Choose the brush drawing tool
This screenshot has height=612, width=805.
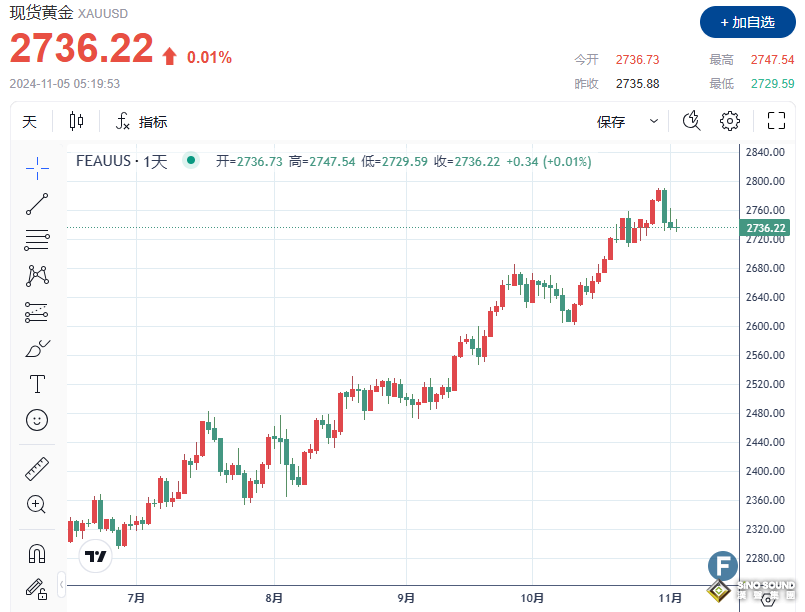pos(37,348)
